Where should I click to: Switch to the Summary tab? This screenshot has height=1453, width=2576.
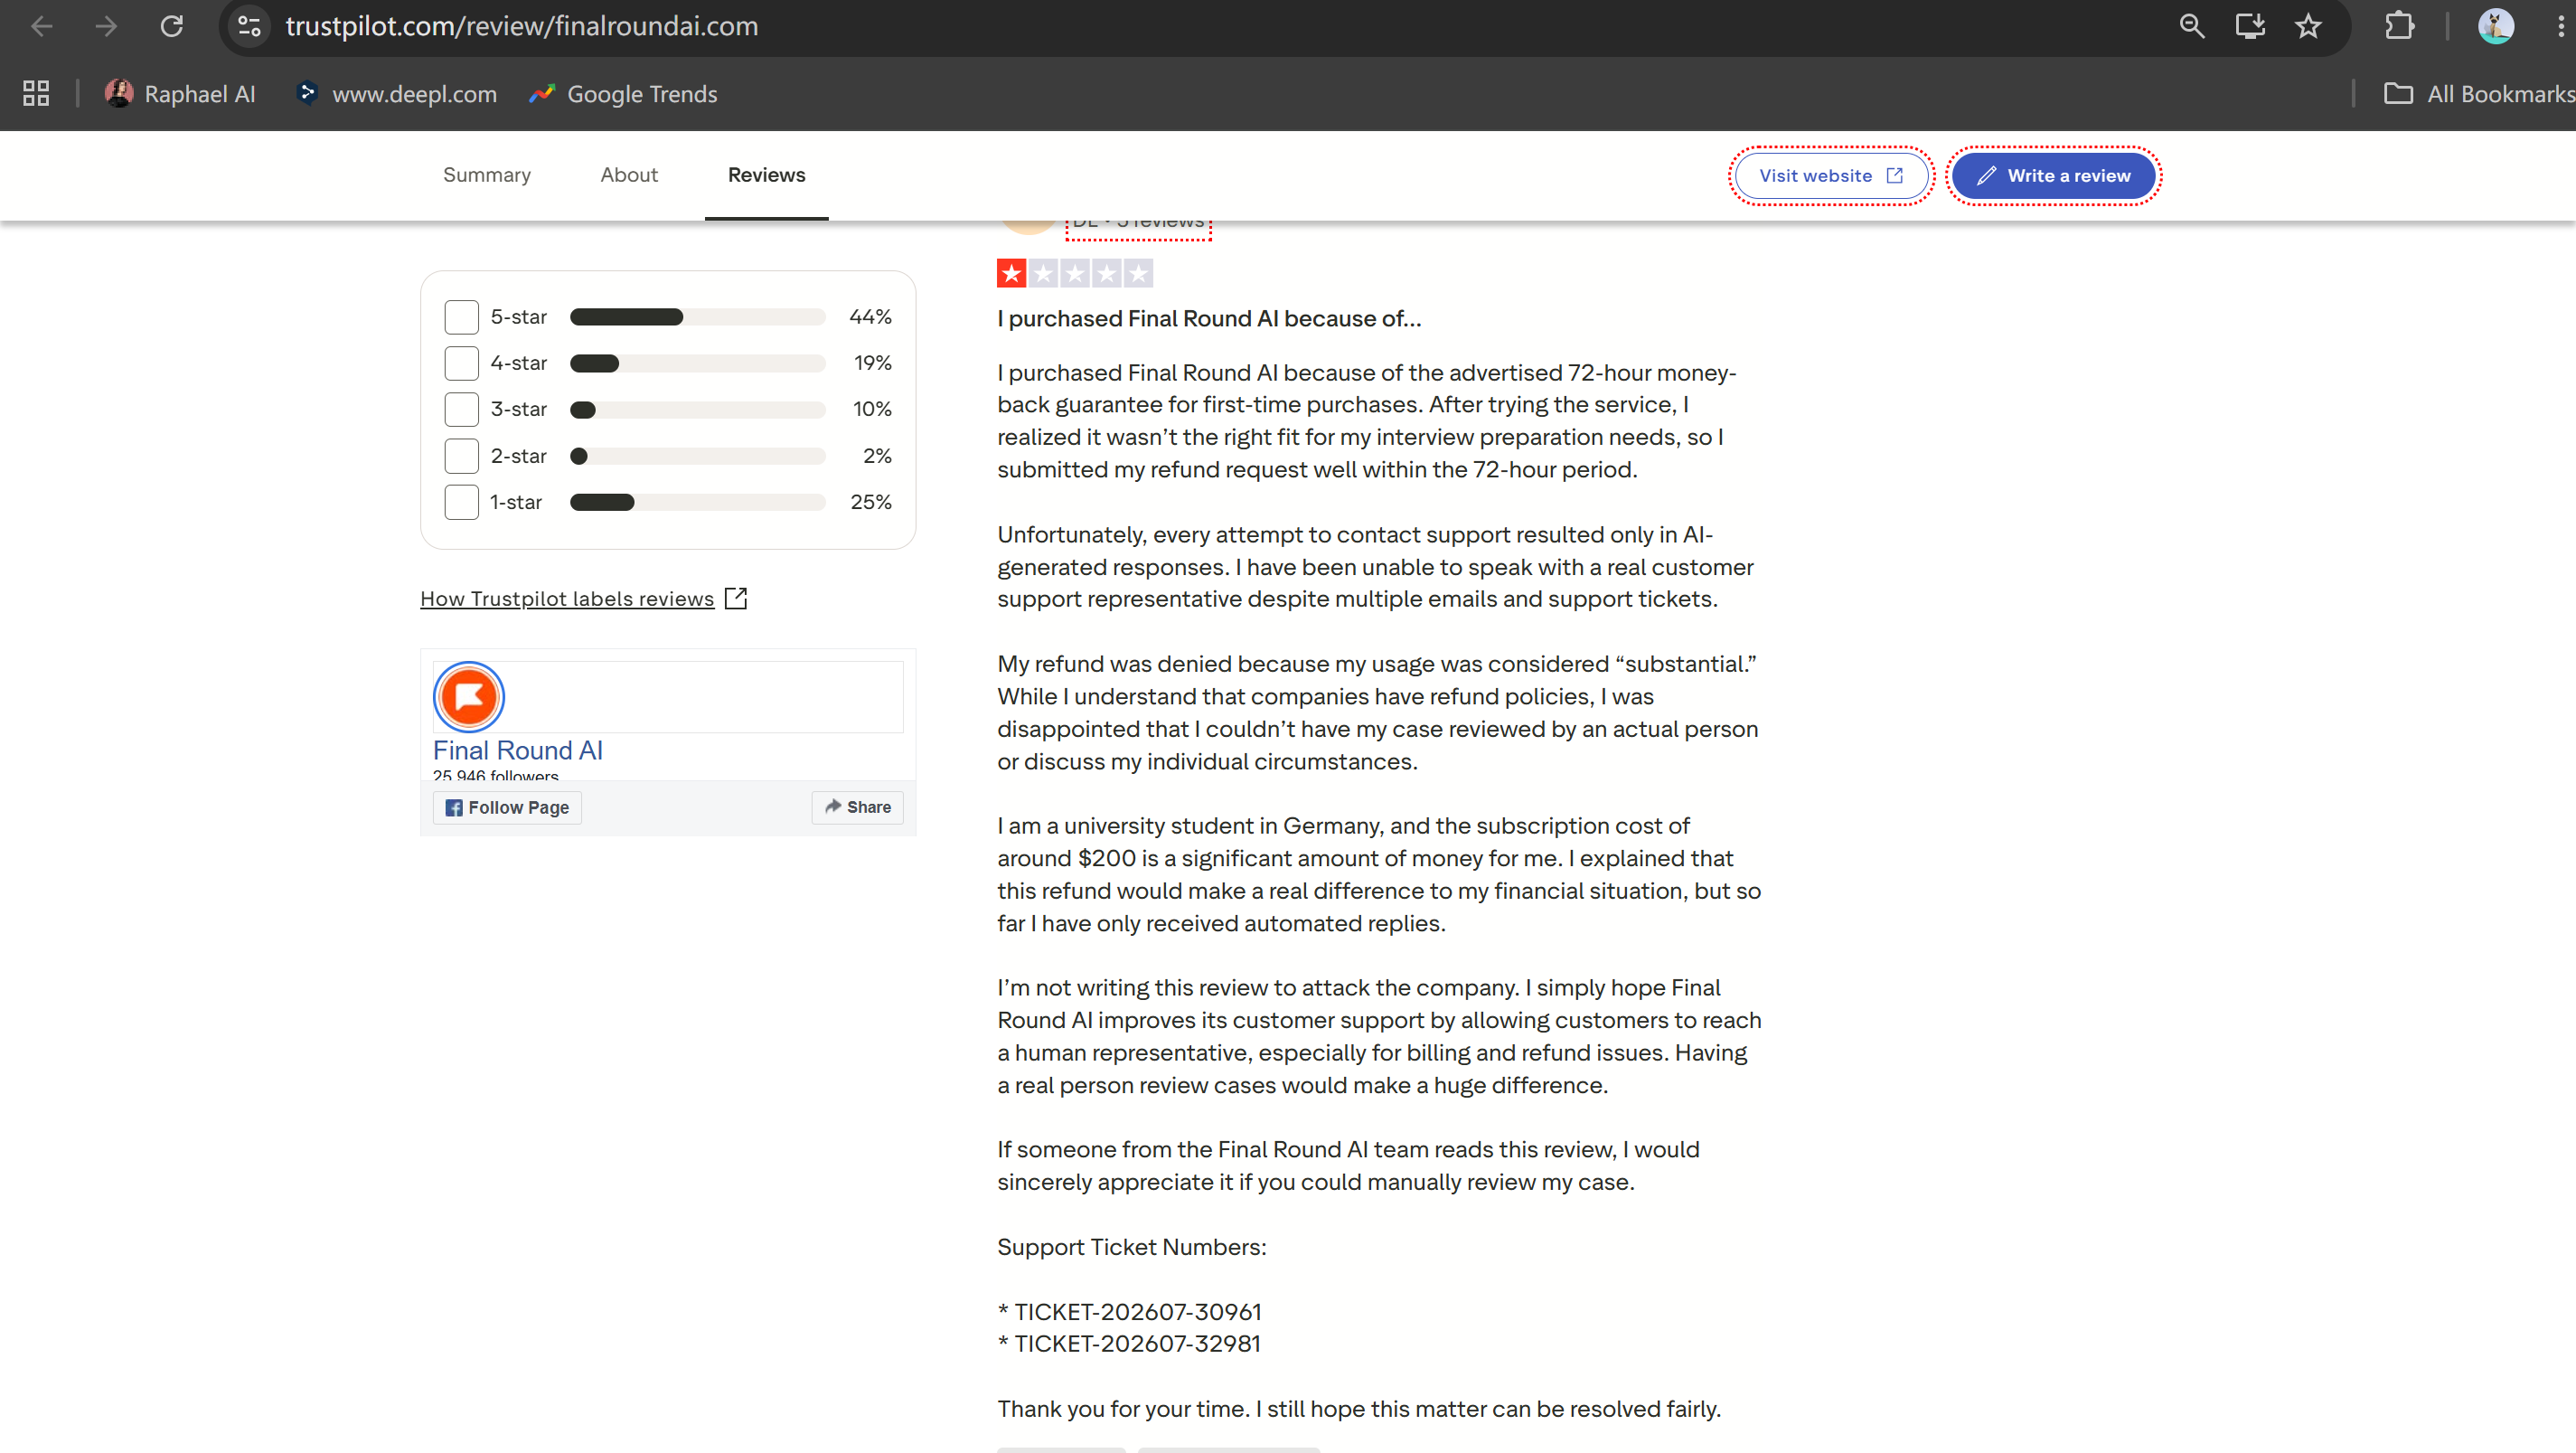(487, 175)
